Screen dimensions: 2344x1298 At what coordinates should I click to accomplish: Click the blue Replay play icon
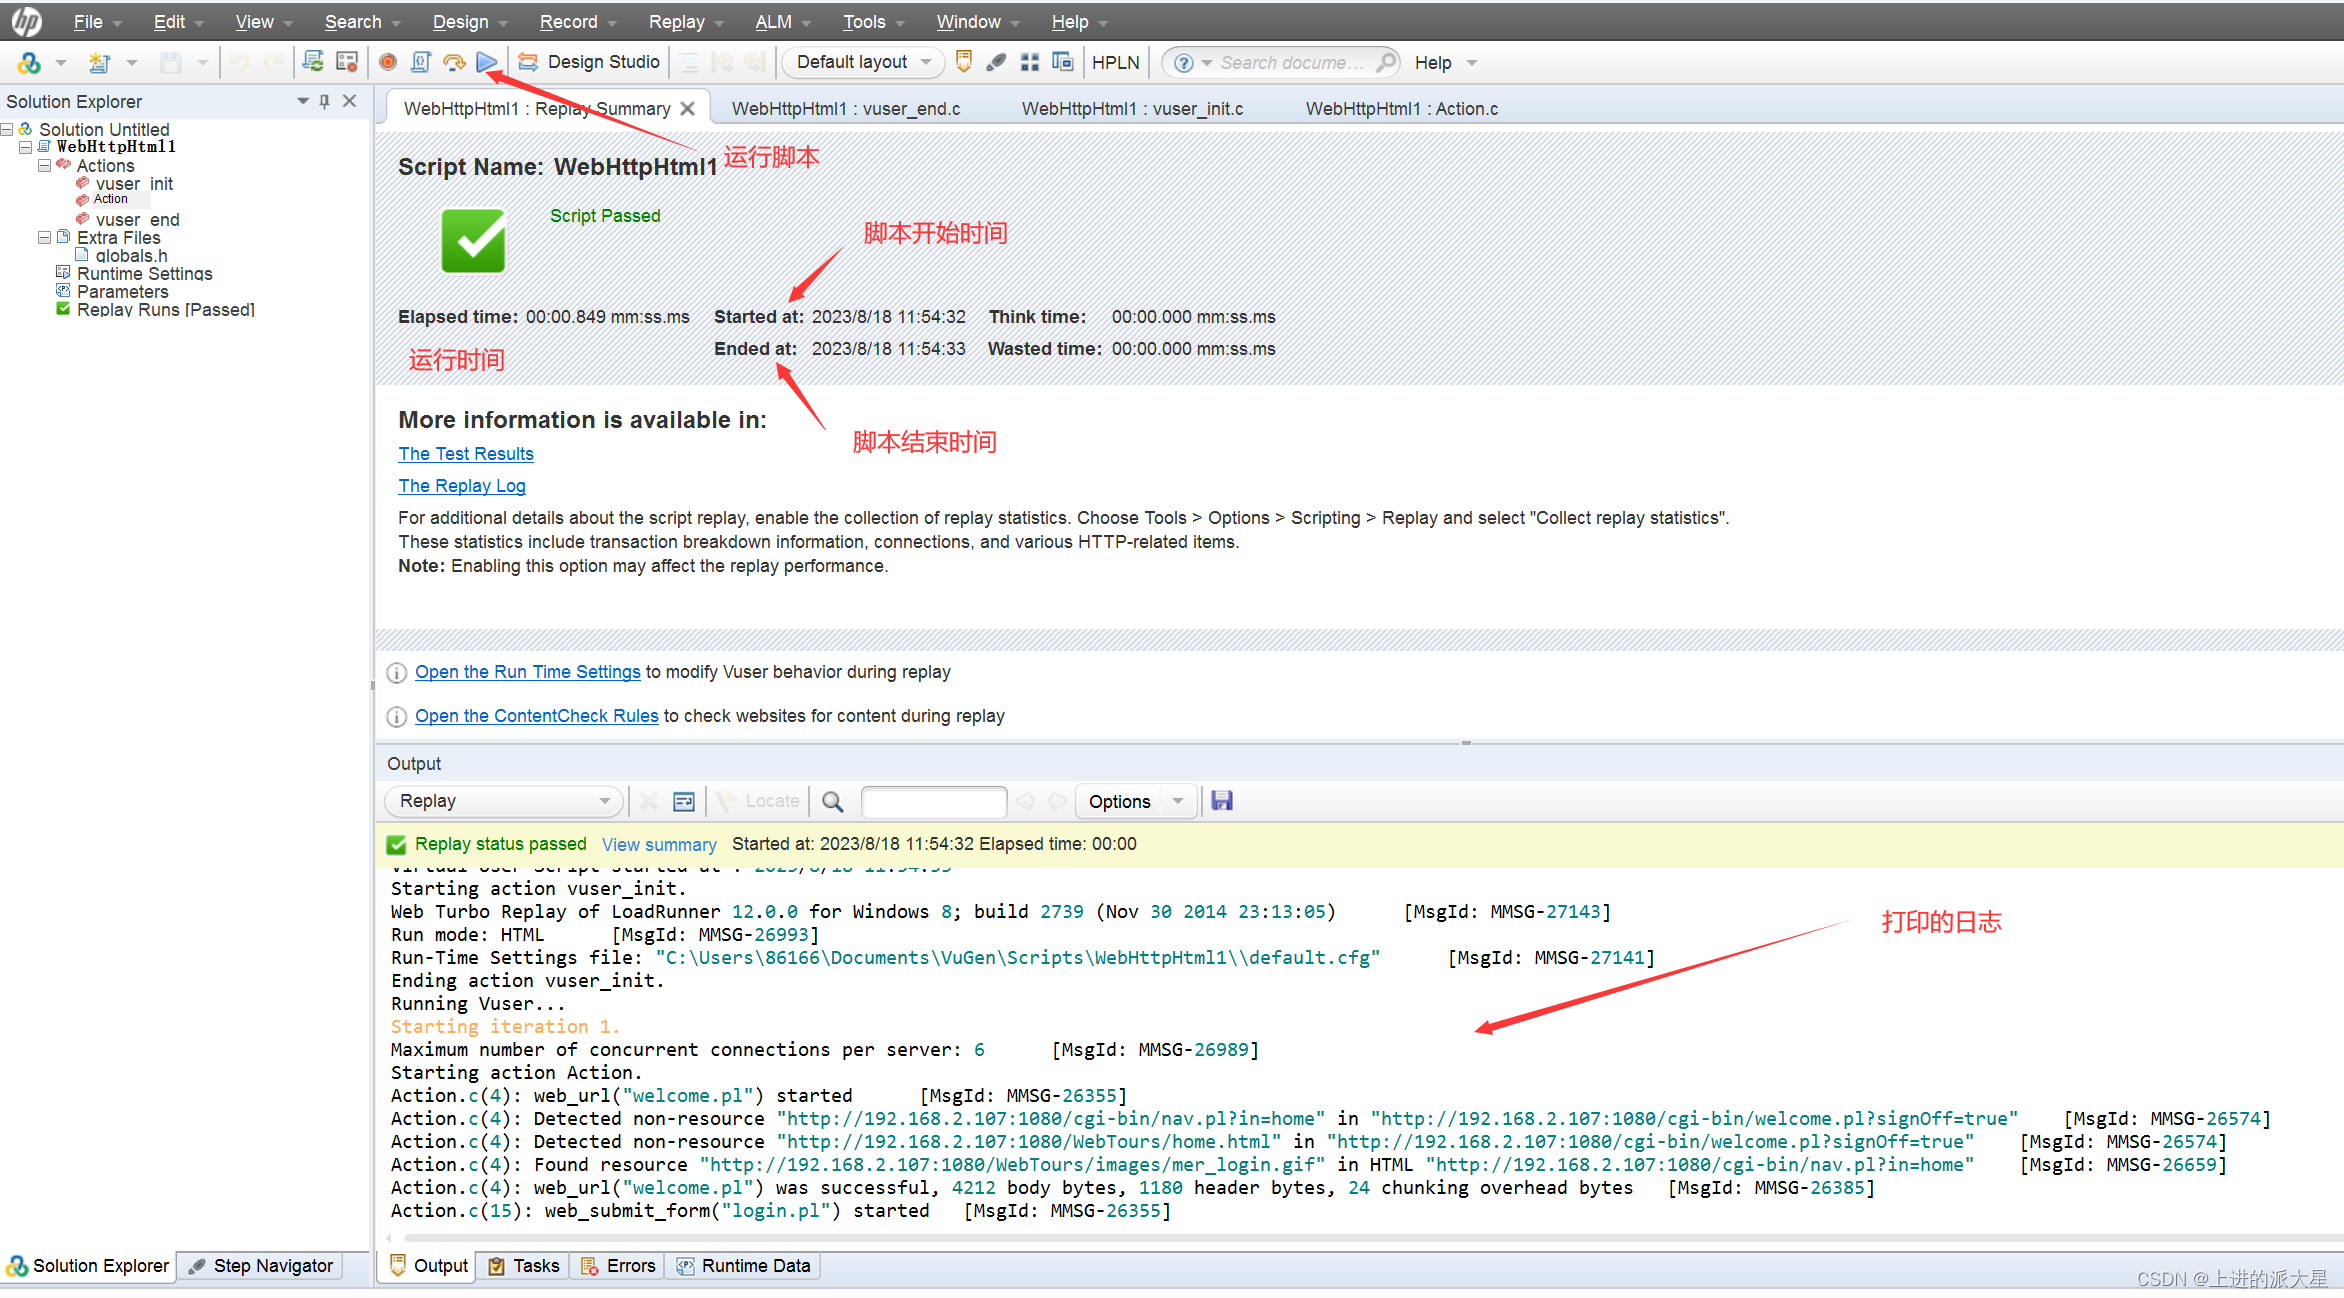tap(487, 62)
